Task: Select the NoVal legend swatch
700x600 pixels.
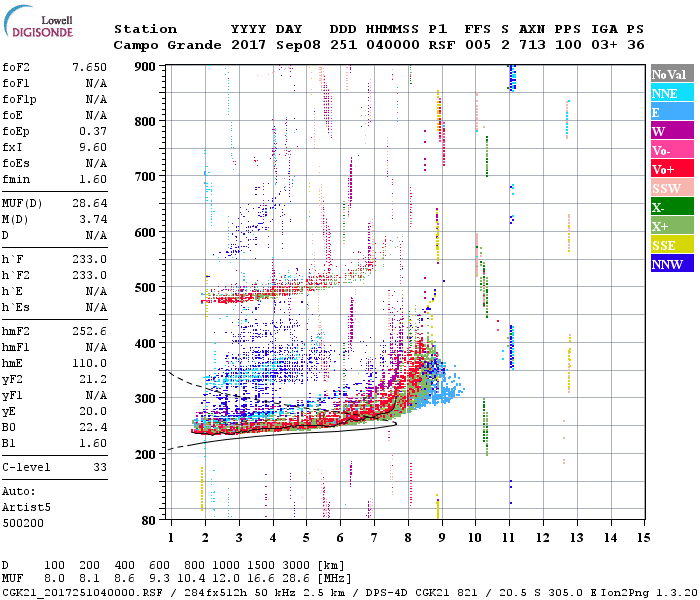Action: 672,74
